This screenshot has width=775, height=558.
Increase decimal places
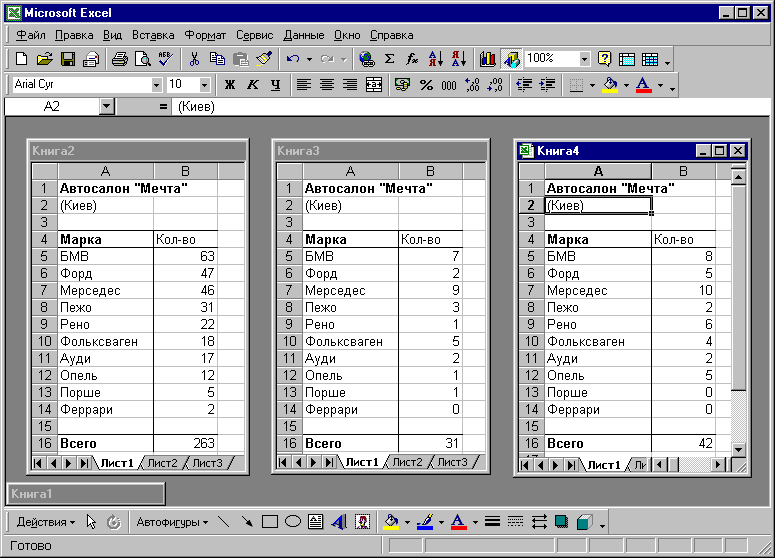[x=472, y=85]
